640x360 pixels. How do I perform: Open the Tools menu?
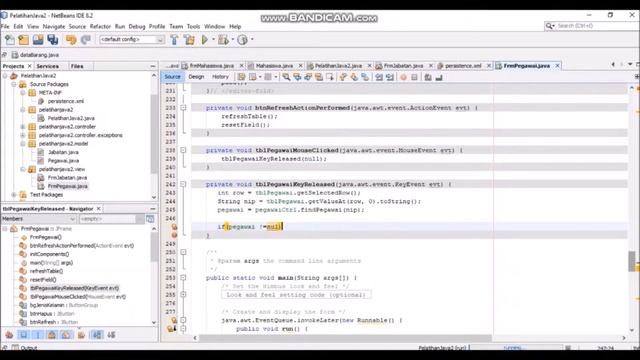coord(193,27)
